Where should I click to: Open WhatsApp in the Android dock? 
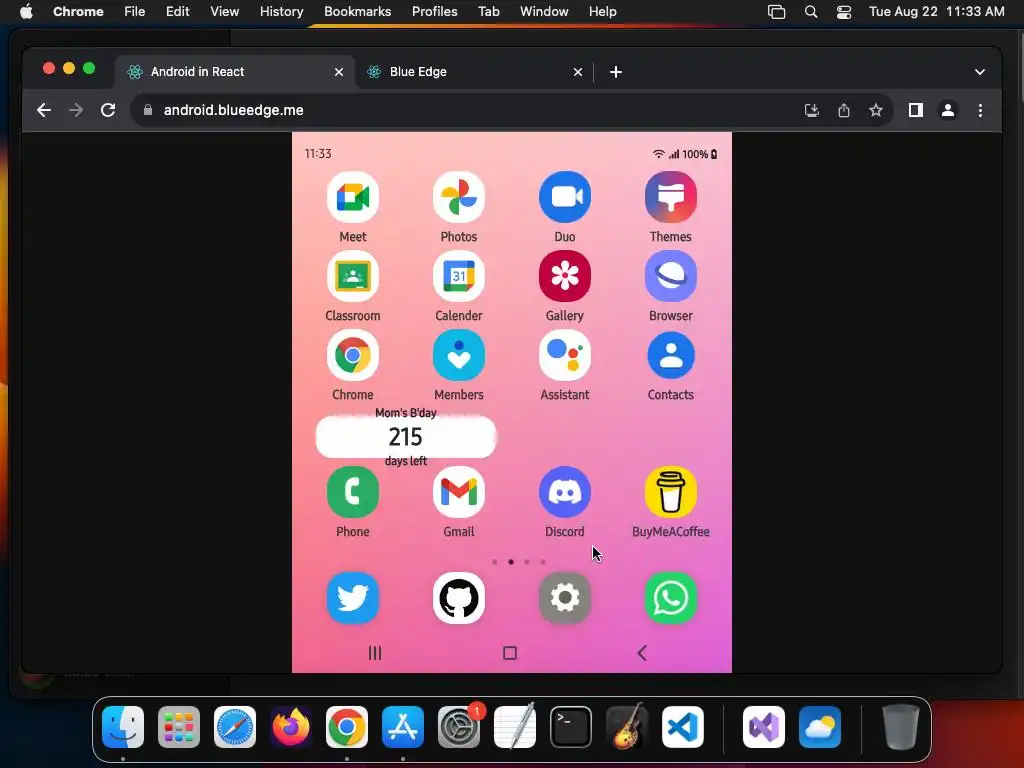click(x=671, y=598)
